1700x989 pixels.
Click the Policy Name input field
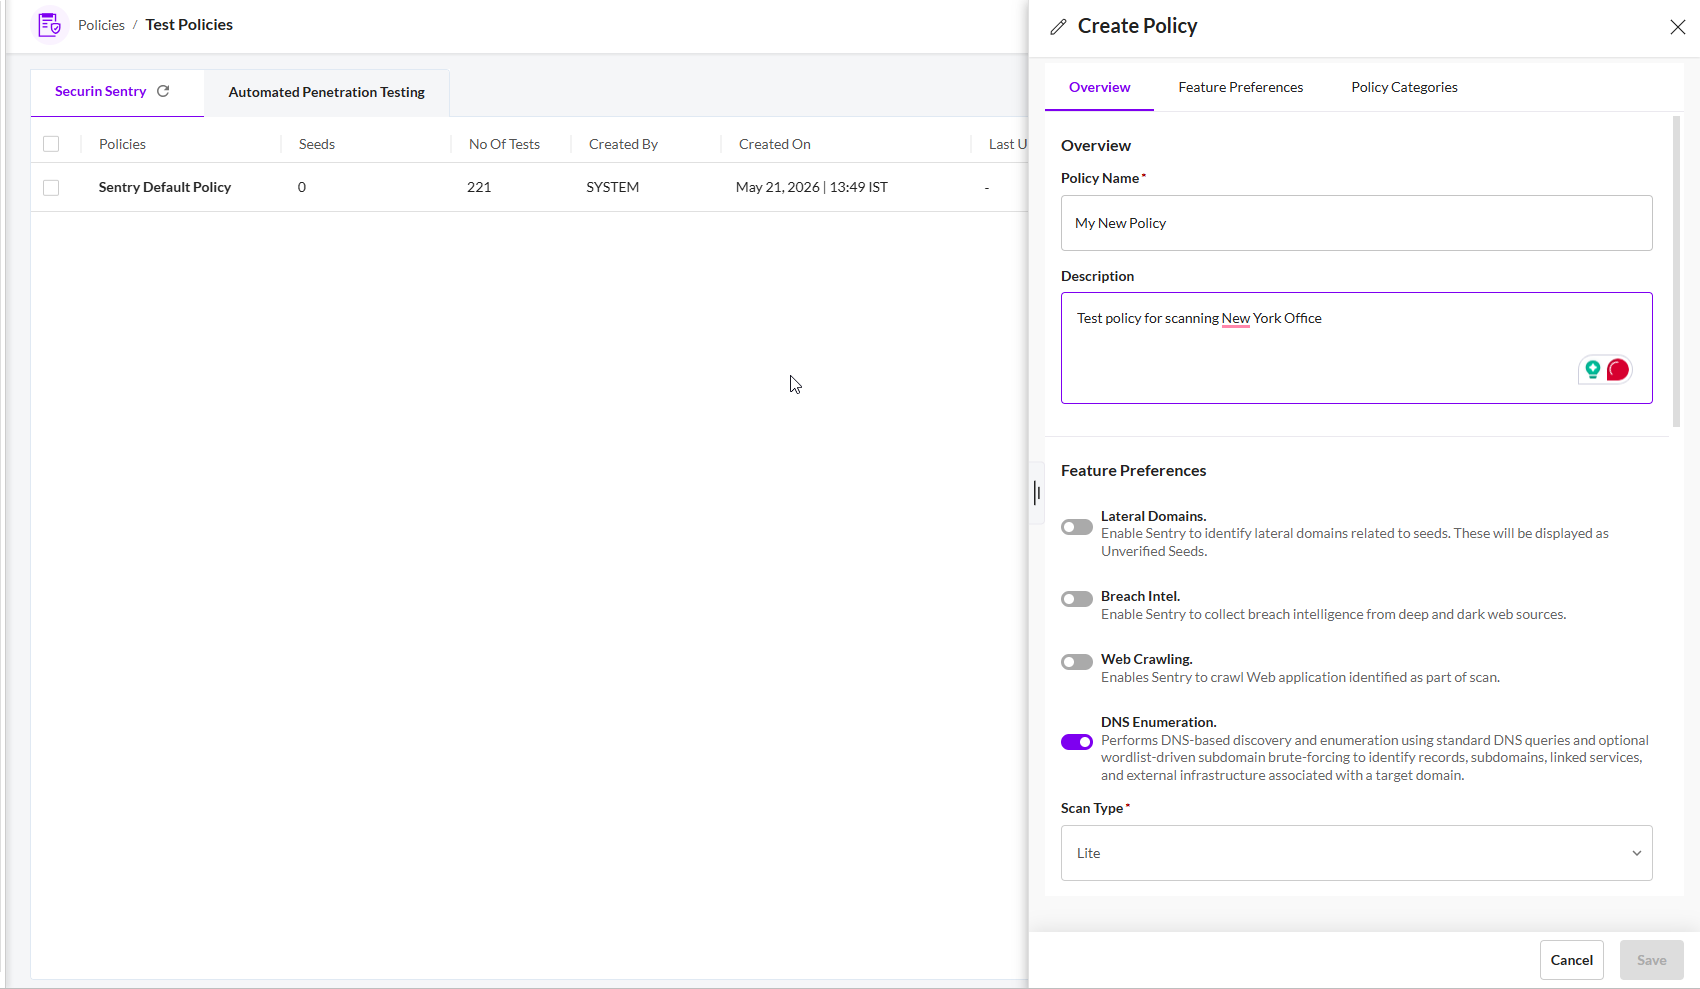coord(1356,223)
